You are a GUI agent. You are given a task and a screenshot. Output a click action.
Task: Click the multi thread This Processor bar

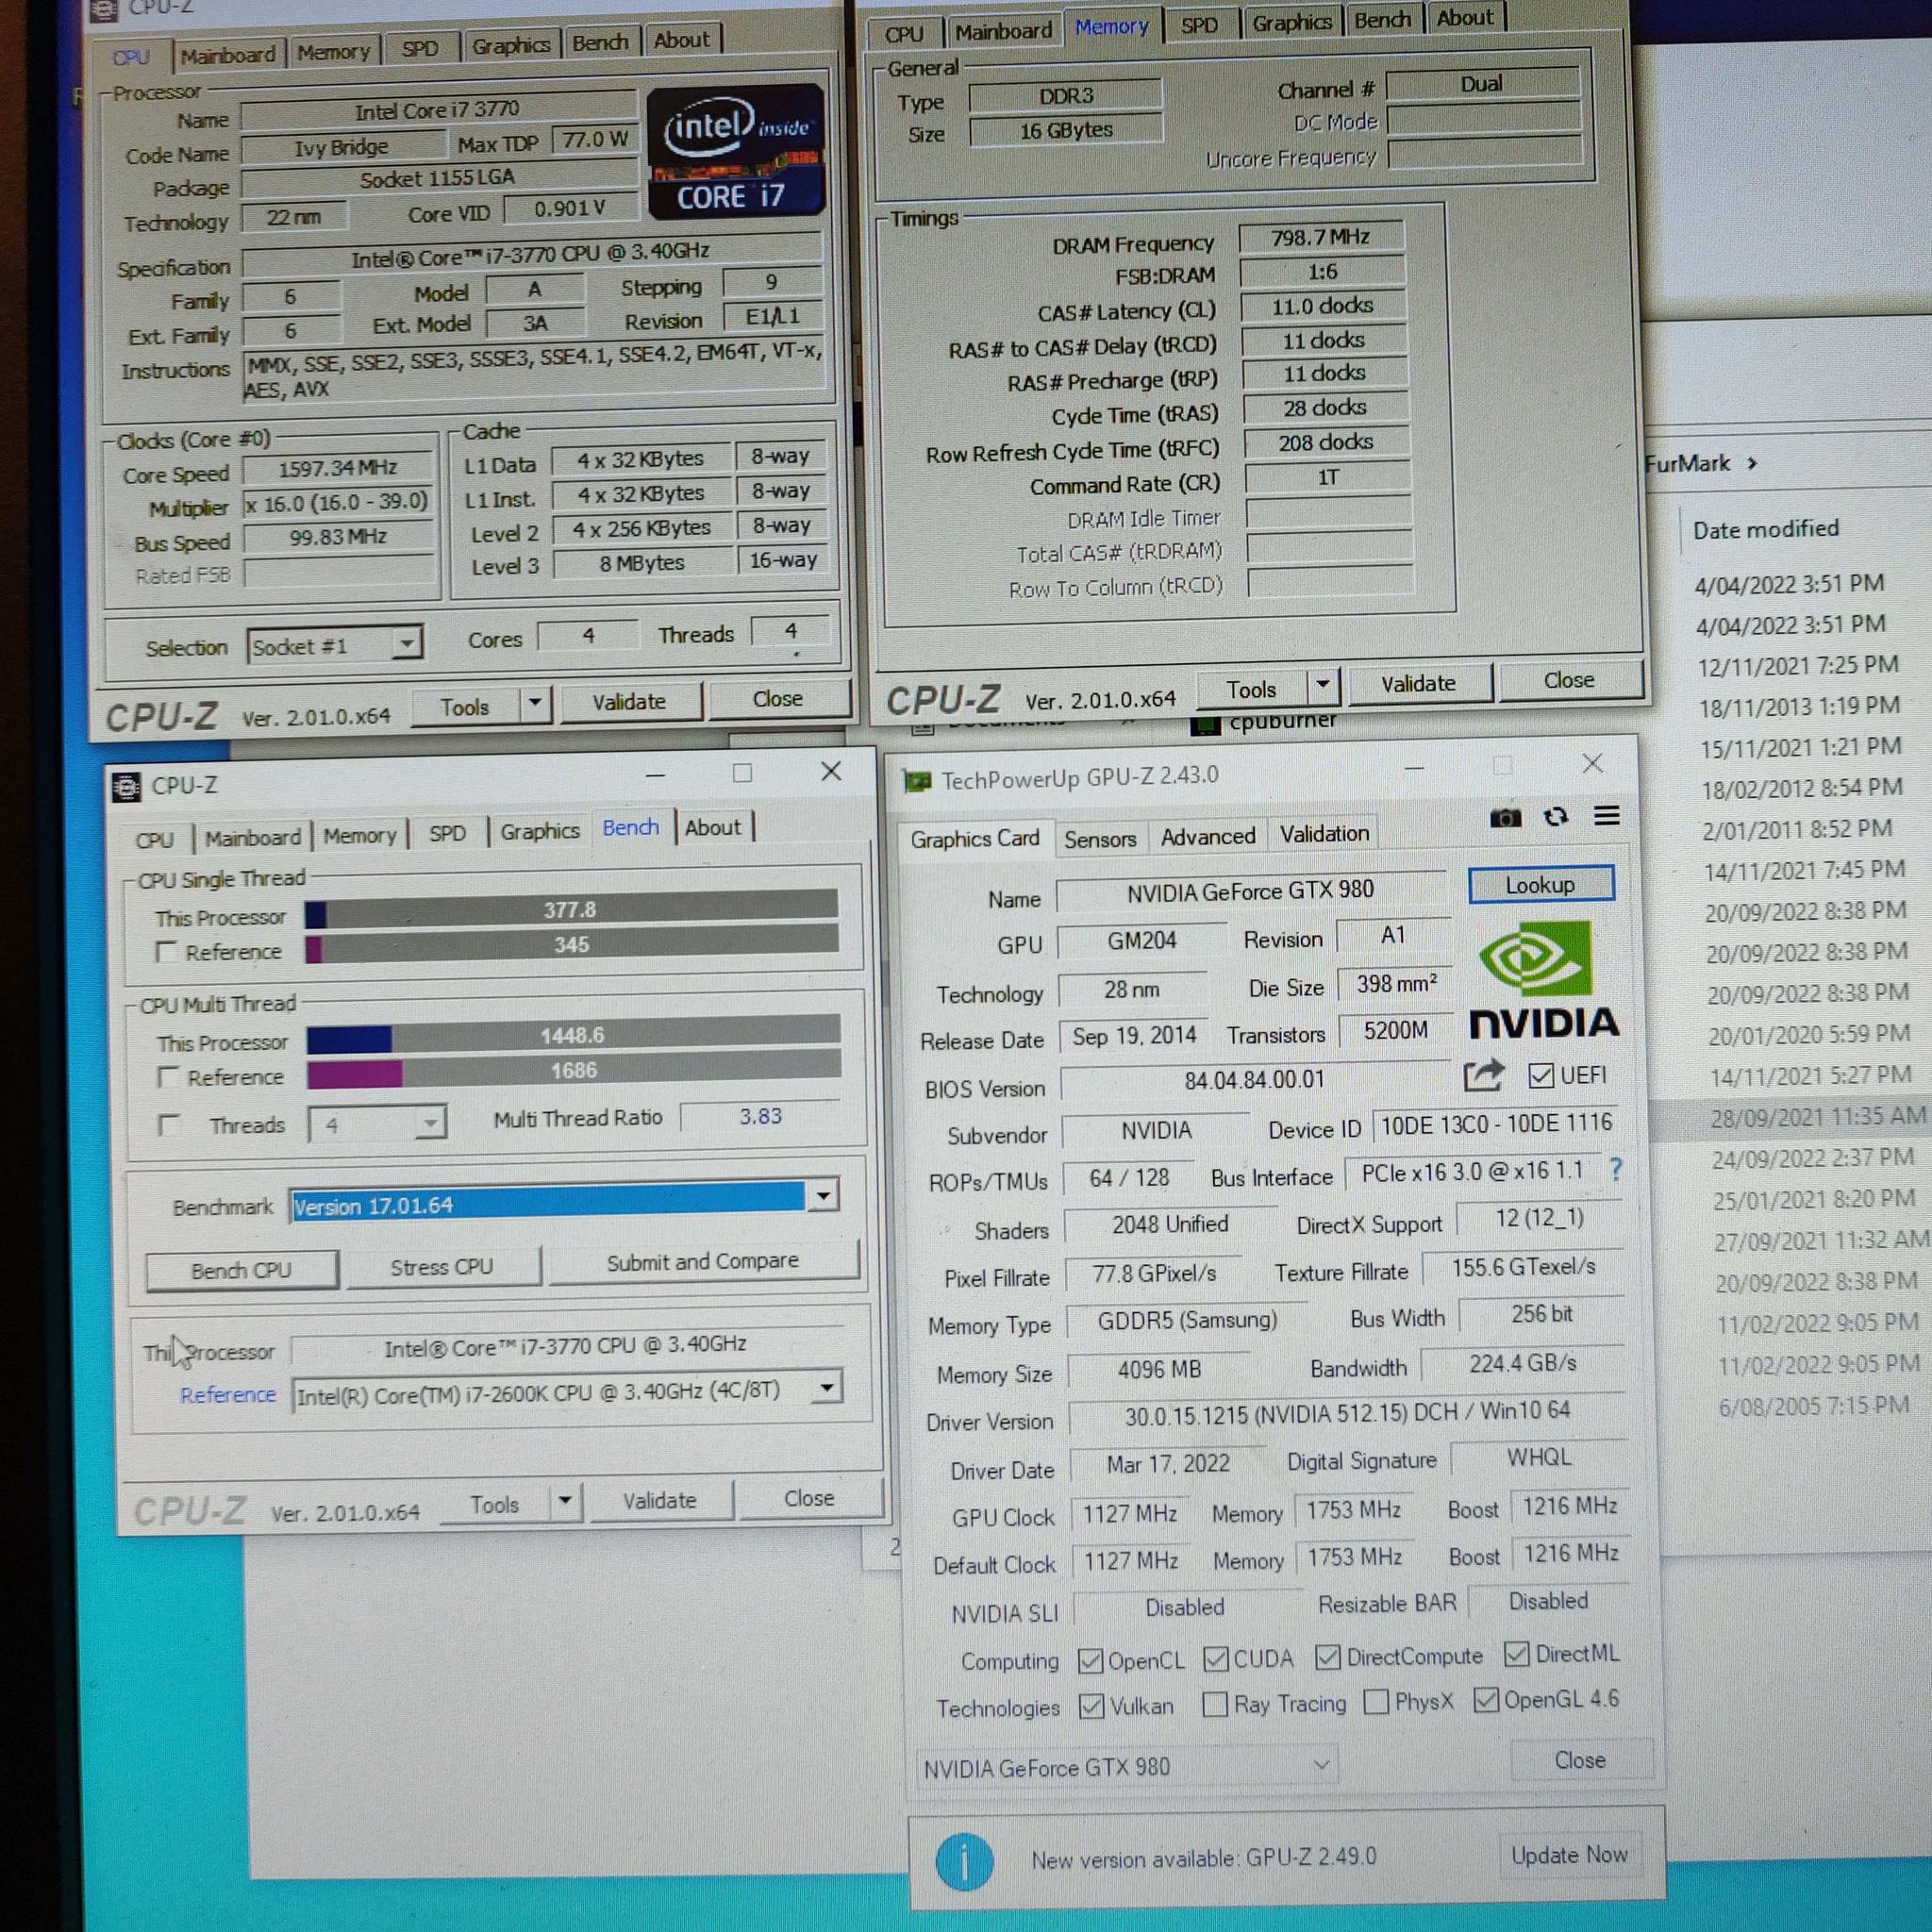[x=572, y=1035]
